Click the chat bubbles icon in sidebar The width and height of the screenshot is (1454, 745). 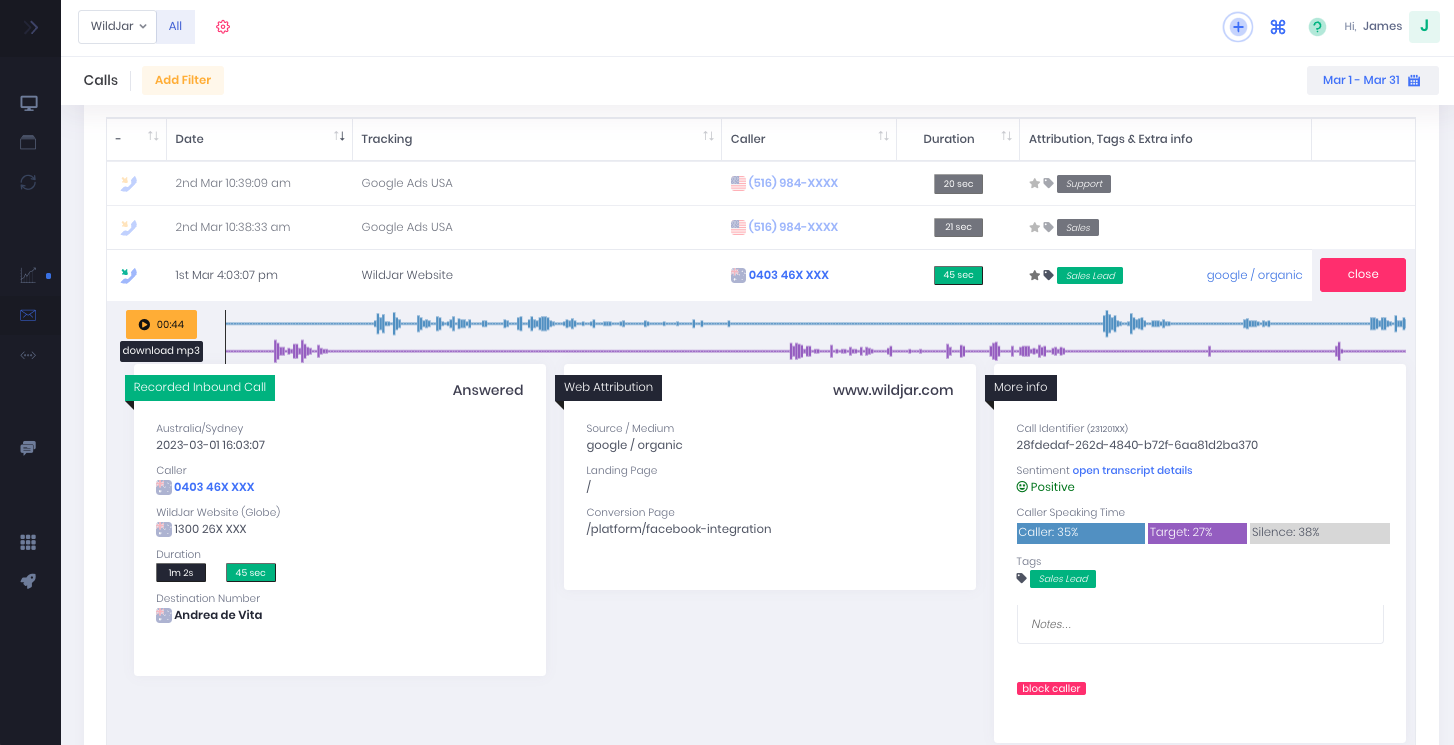pos(29,447)
